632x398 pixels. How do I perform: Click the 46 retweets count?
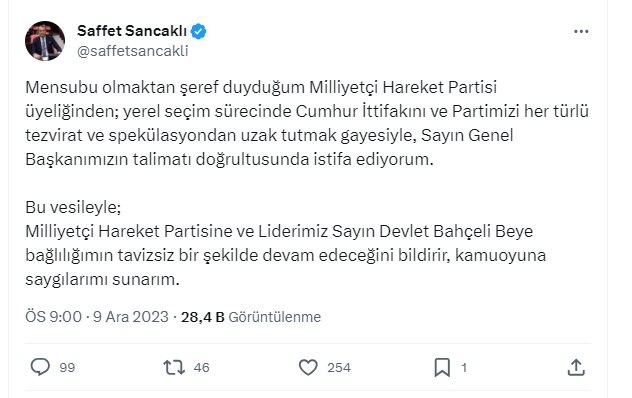pos(201,368)
